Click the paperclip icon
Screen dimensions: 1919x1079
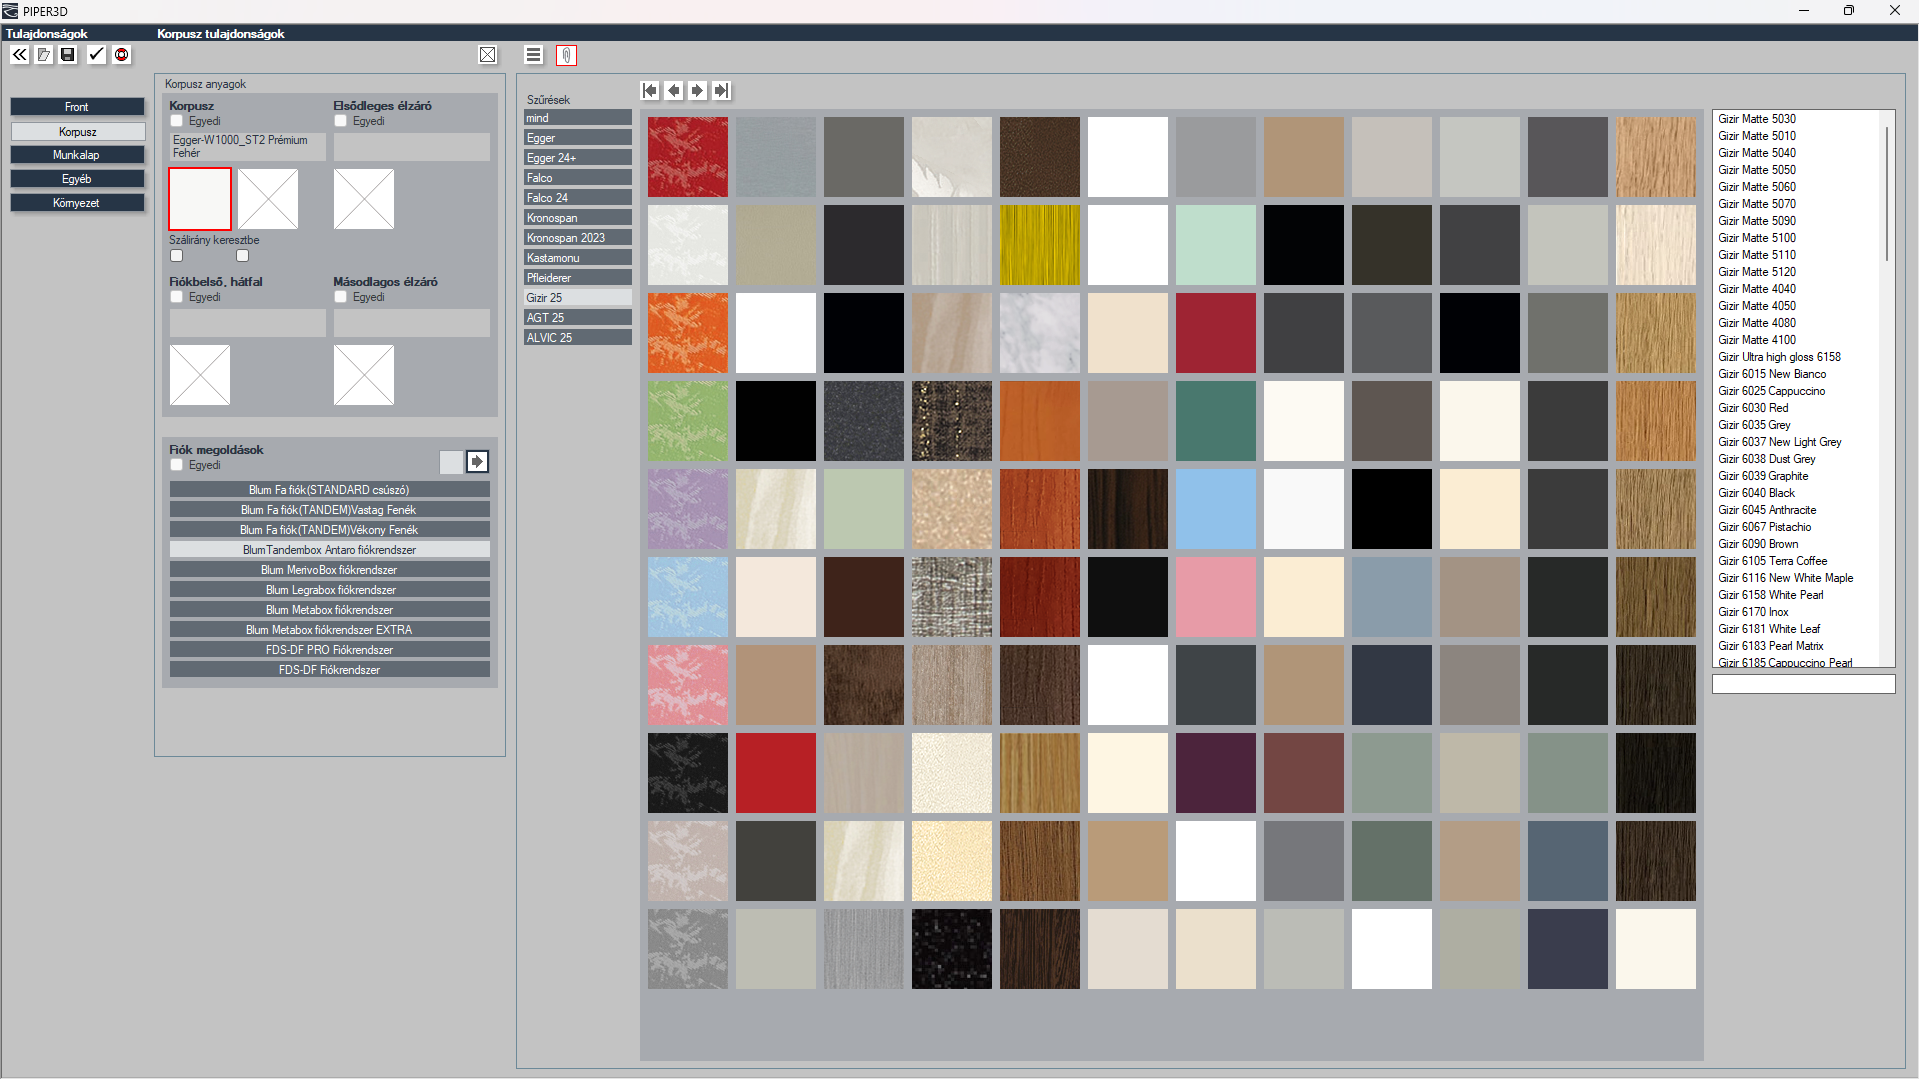click(566, 55)
